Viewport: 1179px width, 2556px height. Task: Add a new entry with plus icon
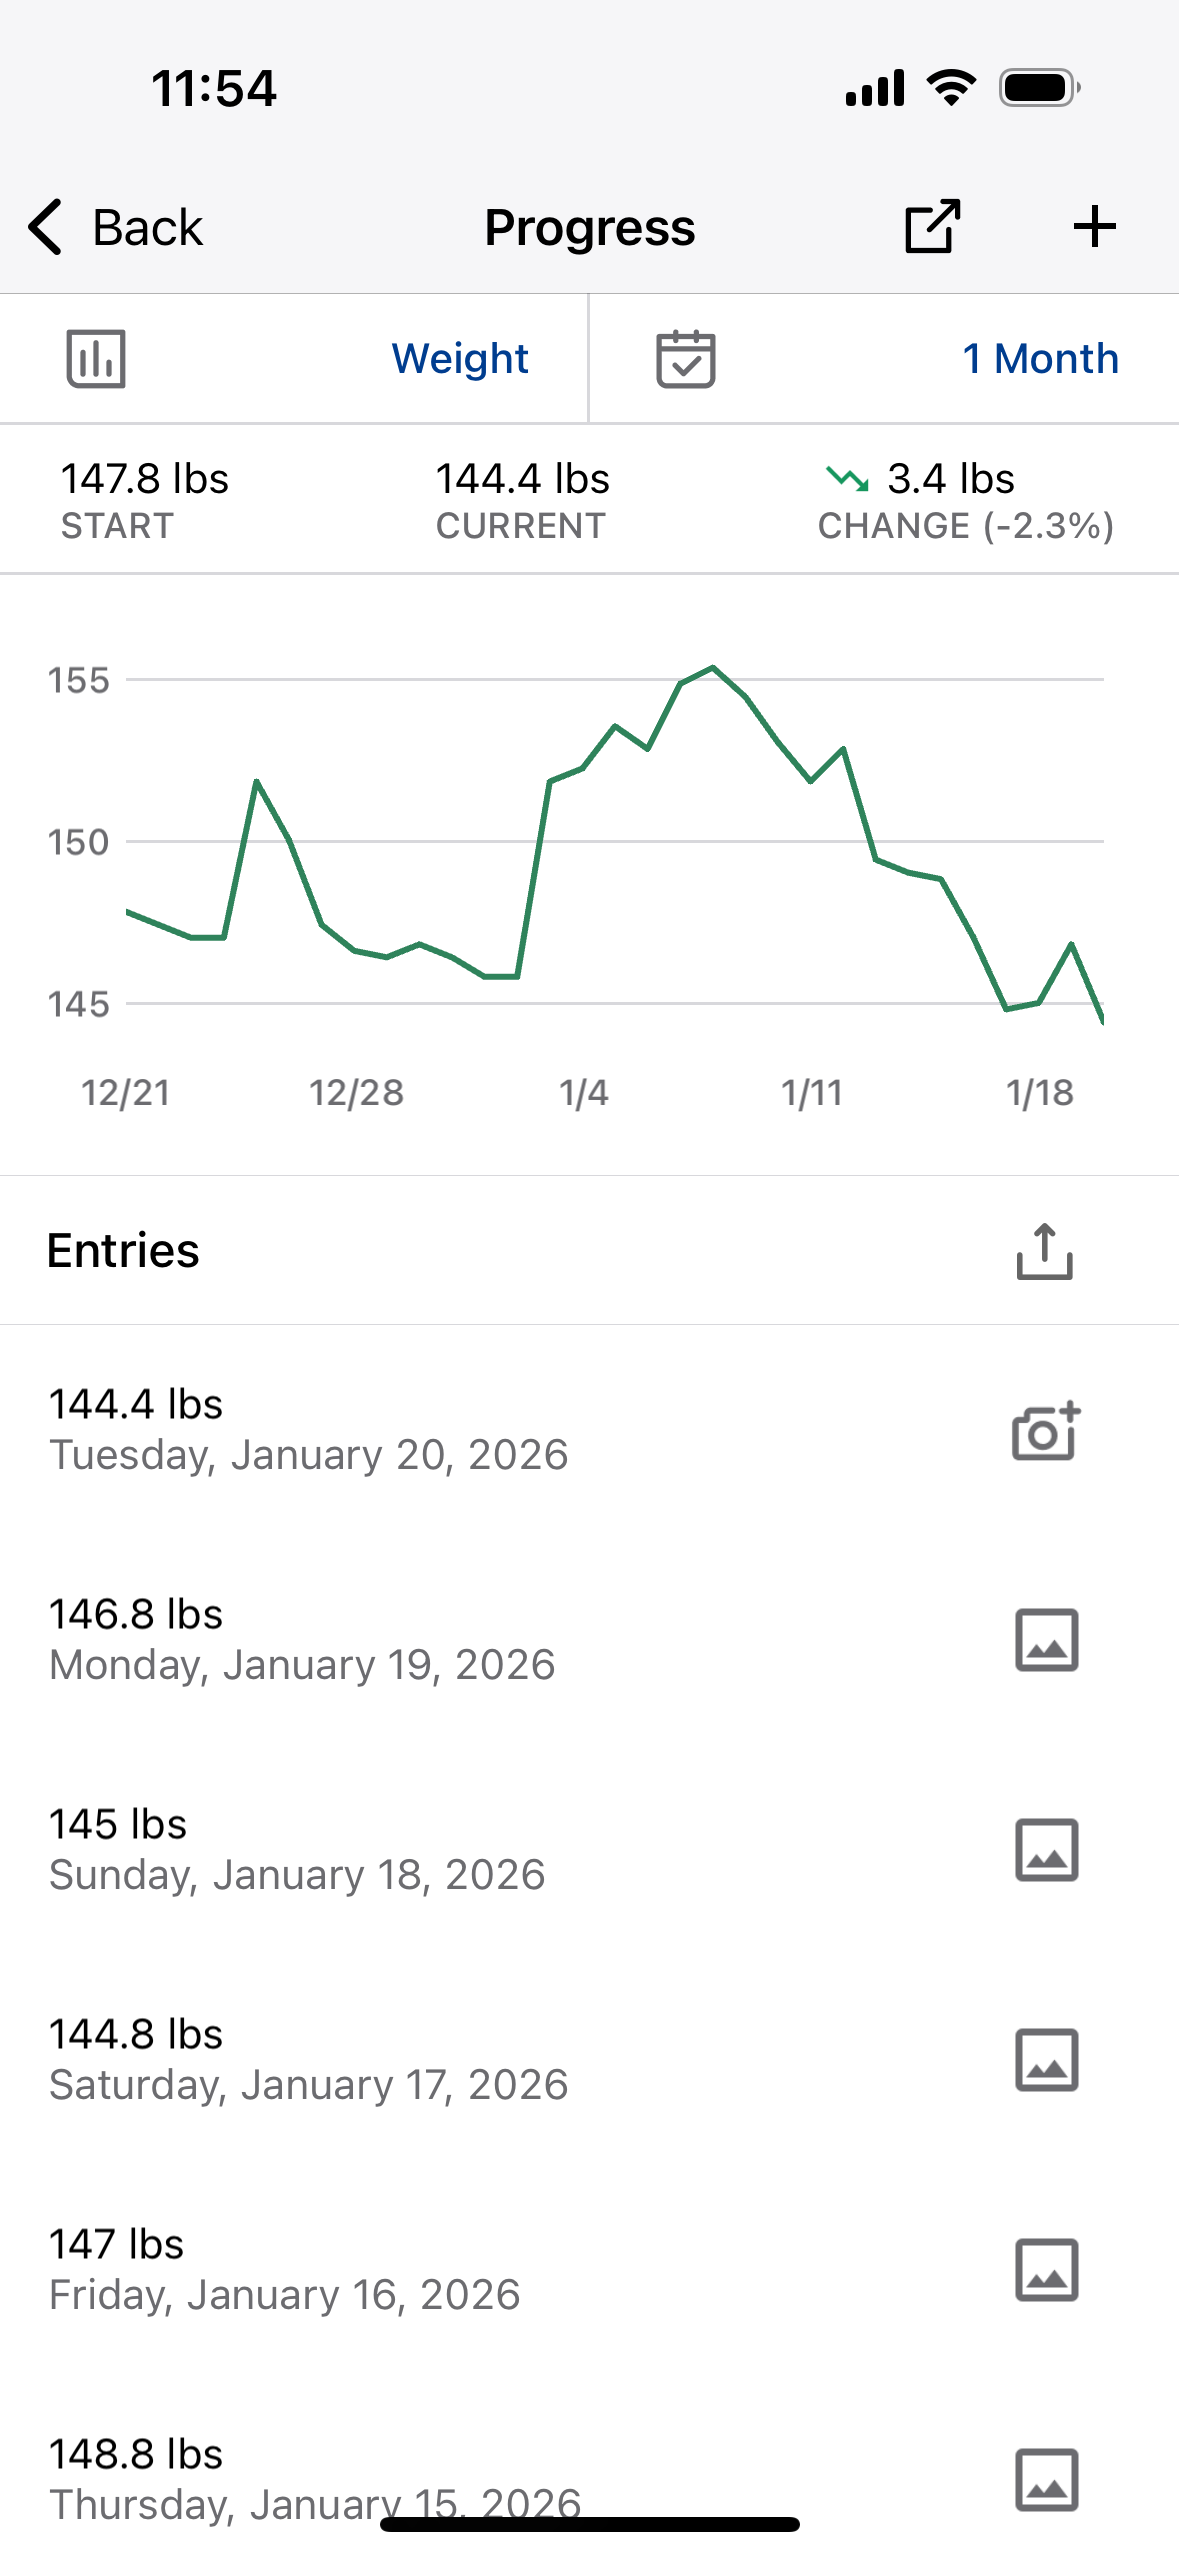(1094, 226)
